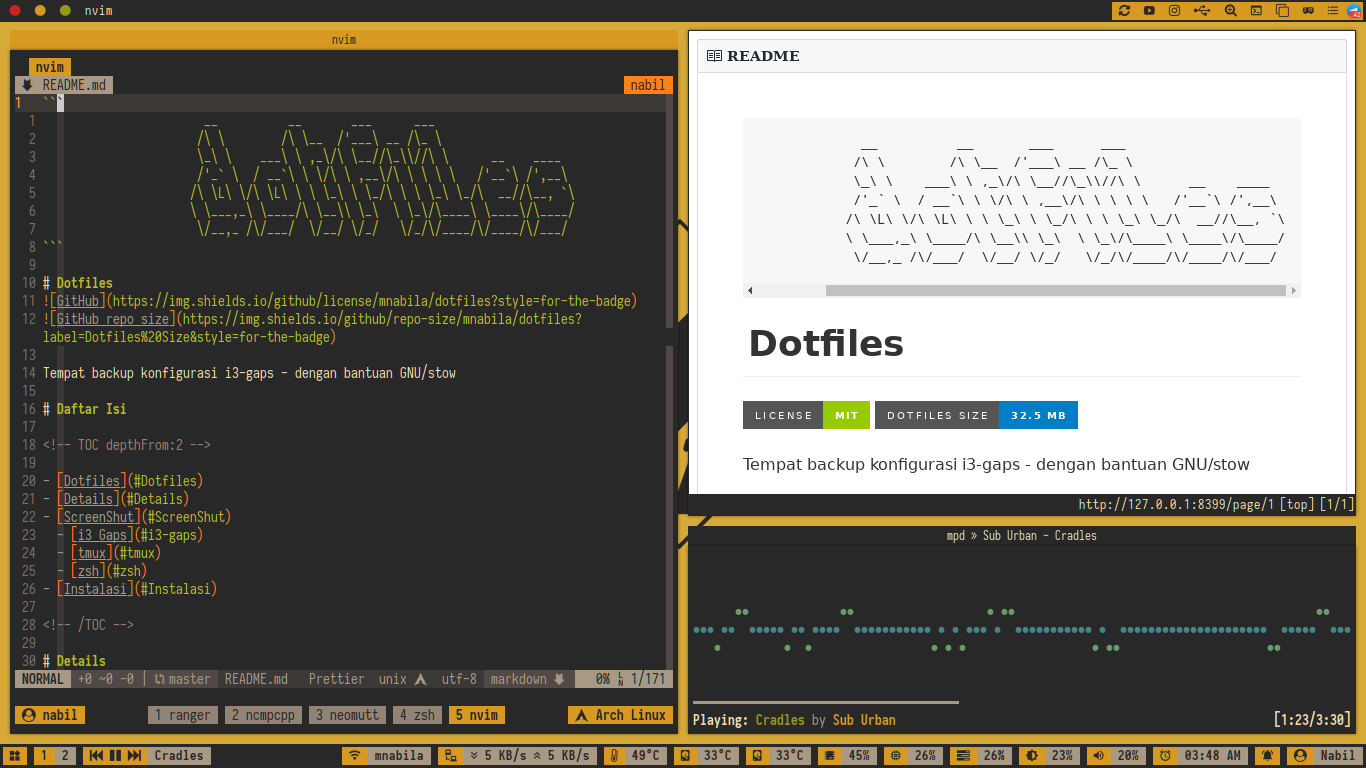Click the [Details] link on line 21
The width and height of the screenshot is (1366, 768).
click(88, 499)
